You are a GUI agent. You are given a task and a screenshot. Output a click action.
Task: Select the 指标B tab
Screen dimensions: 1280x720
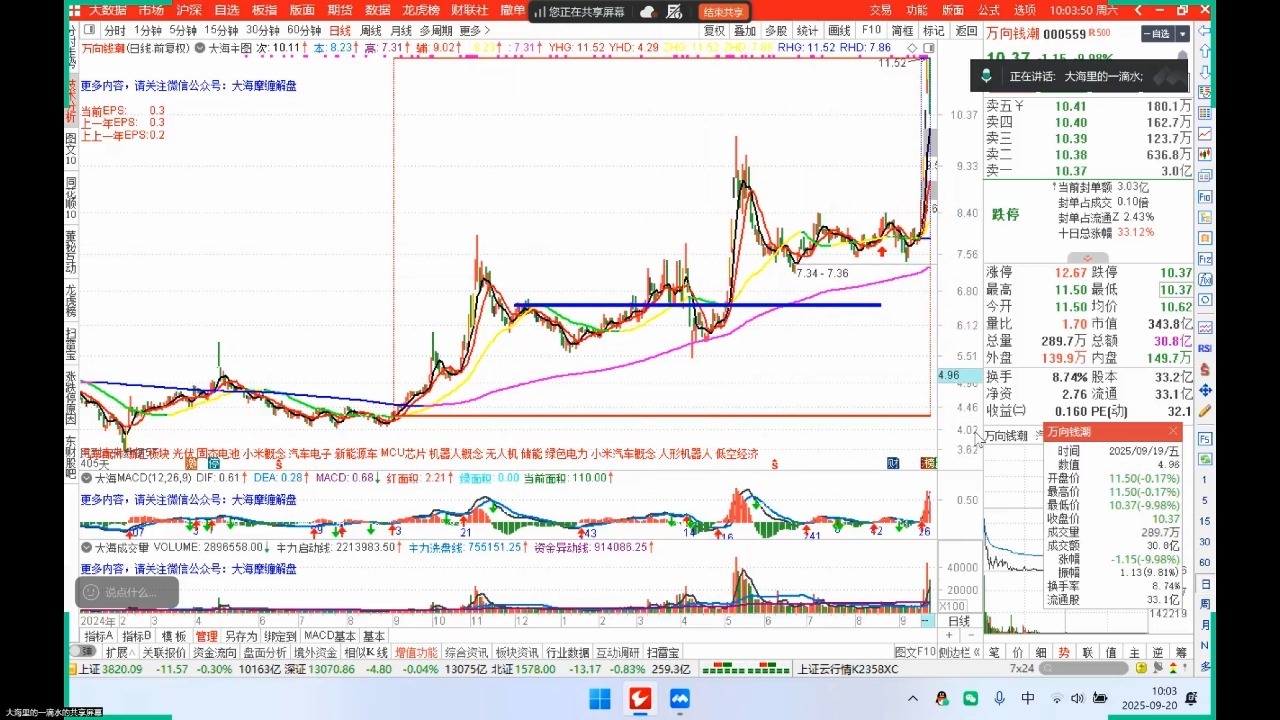point(137,636)
